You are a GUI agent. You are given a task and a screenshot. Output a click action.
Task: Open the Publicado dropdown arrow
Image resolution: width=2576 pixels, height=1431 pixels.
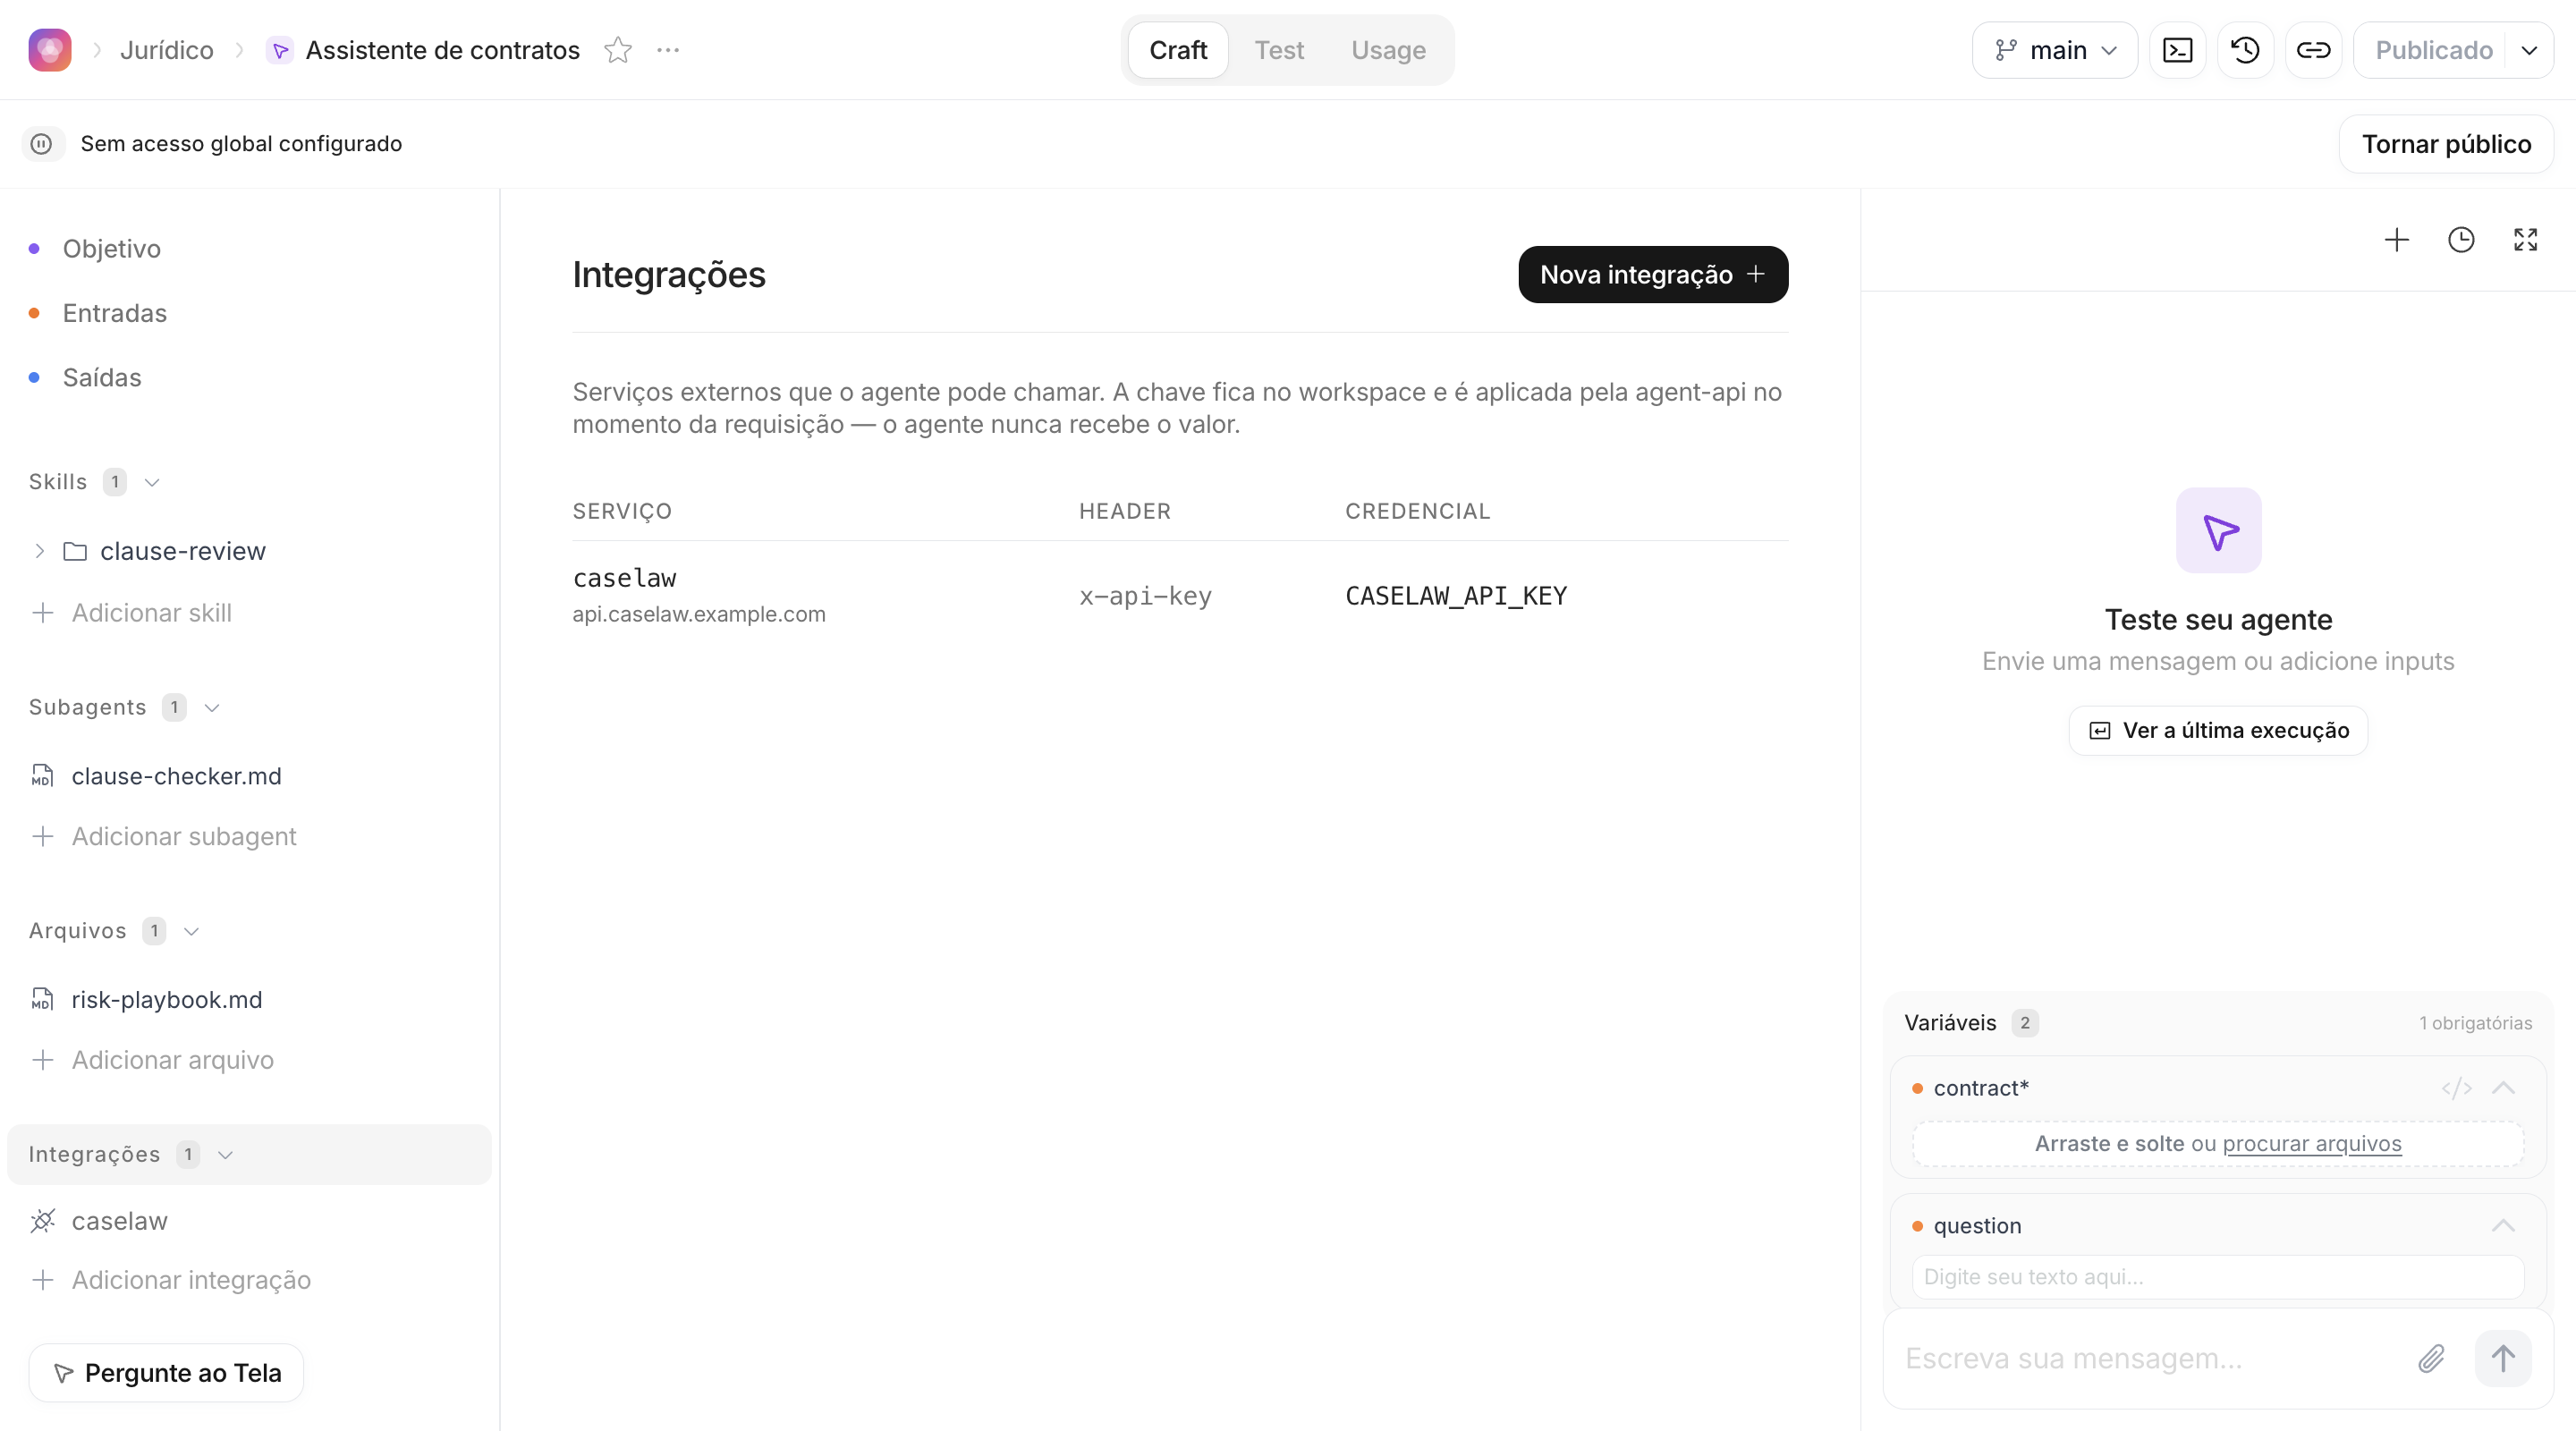point(2529,50)
